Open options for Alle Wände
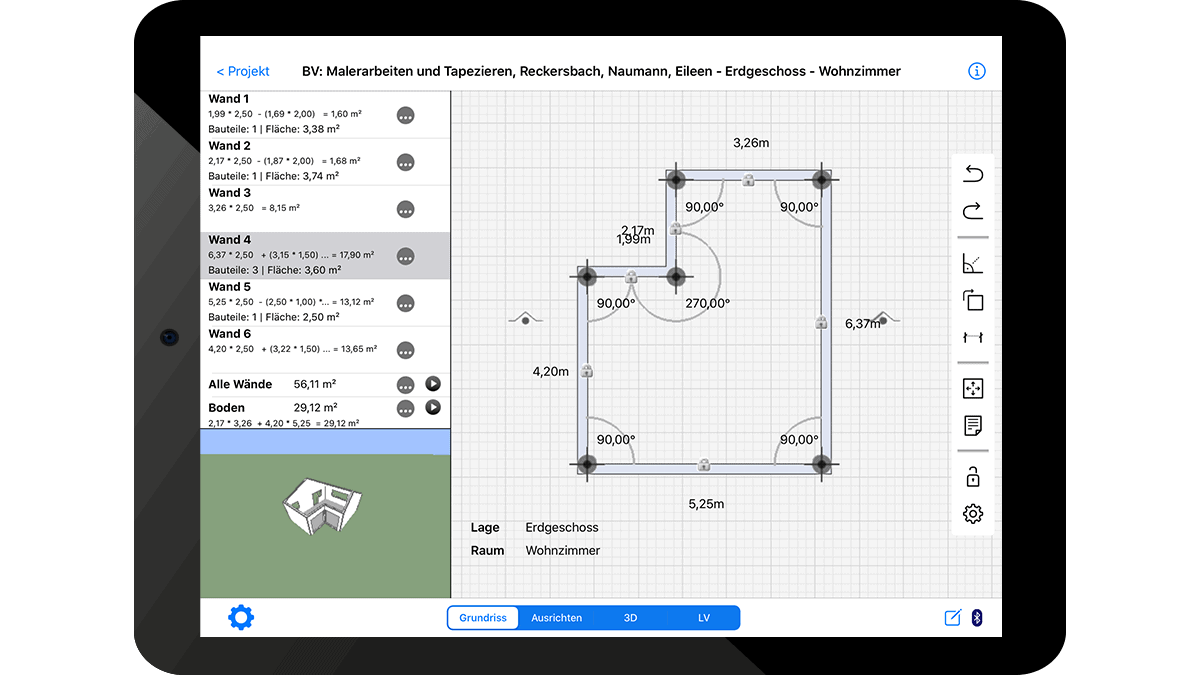 (x=405, y=384)
